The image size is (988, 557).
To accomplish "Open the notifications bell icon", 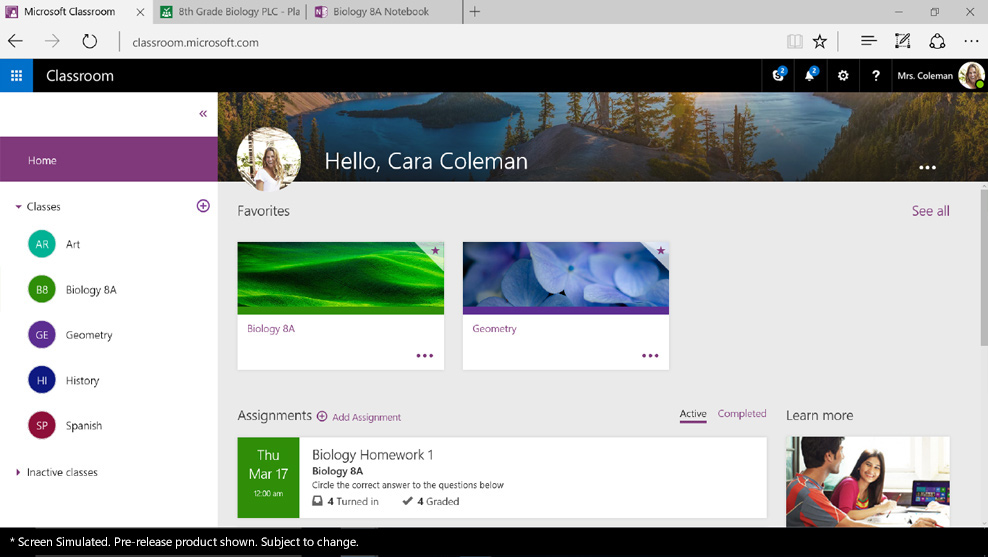I will click(810, 75).
